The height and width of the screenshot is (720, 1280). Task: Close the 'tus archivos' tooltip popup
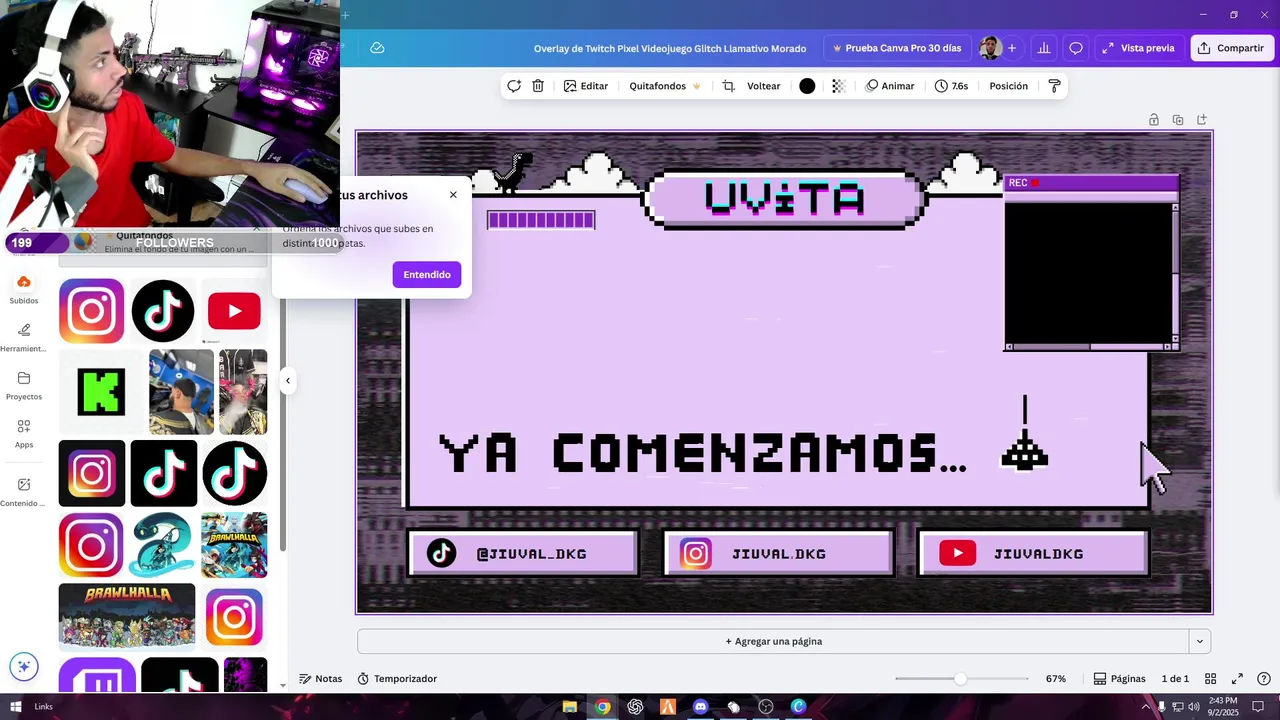(x=453, y=195)
